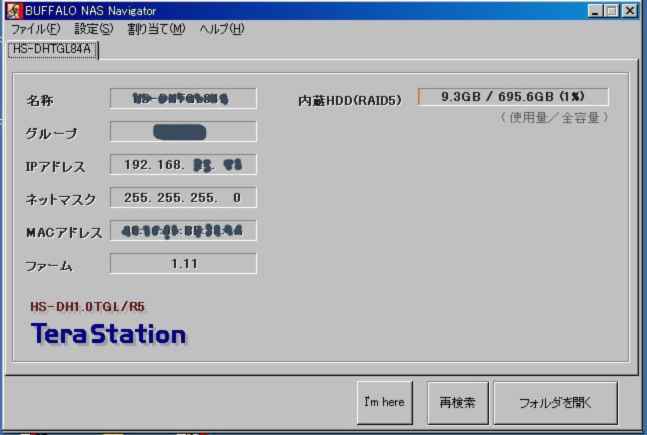Click the ファーム label

click(49, 265)
